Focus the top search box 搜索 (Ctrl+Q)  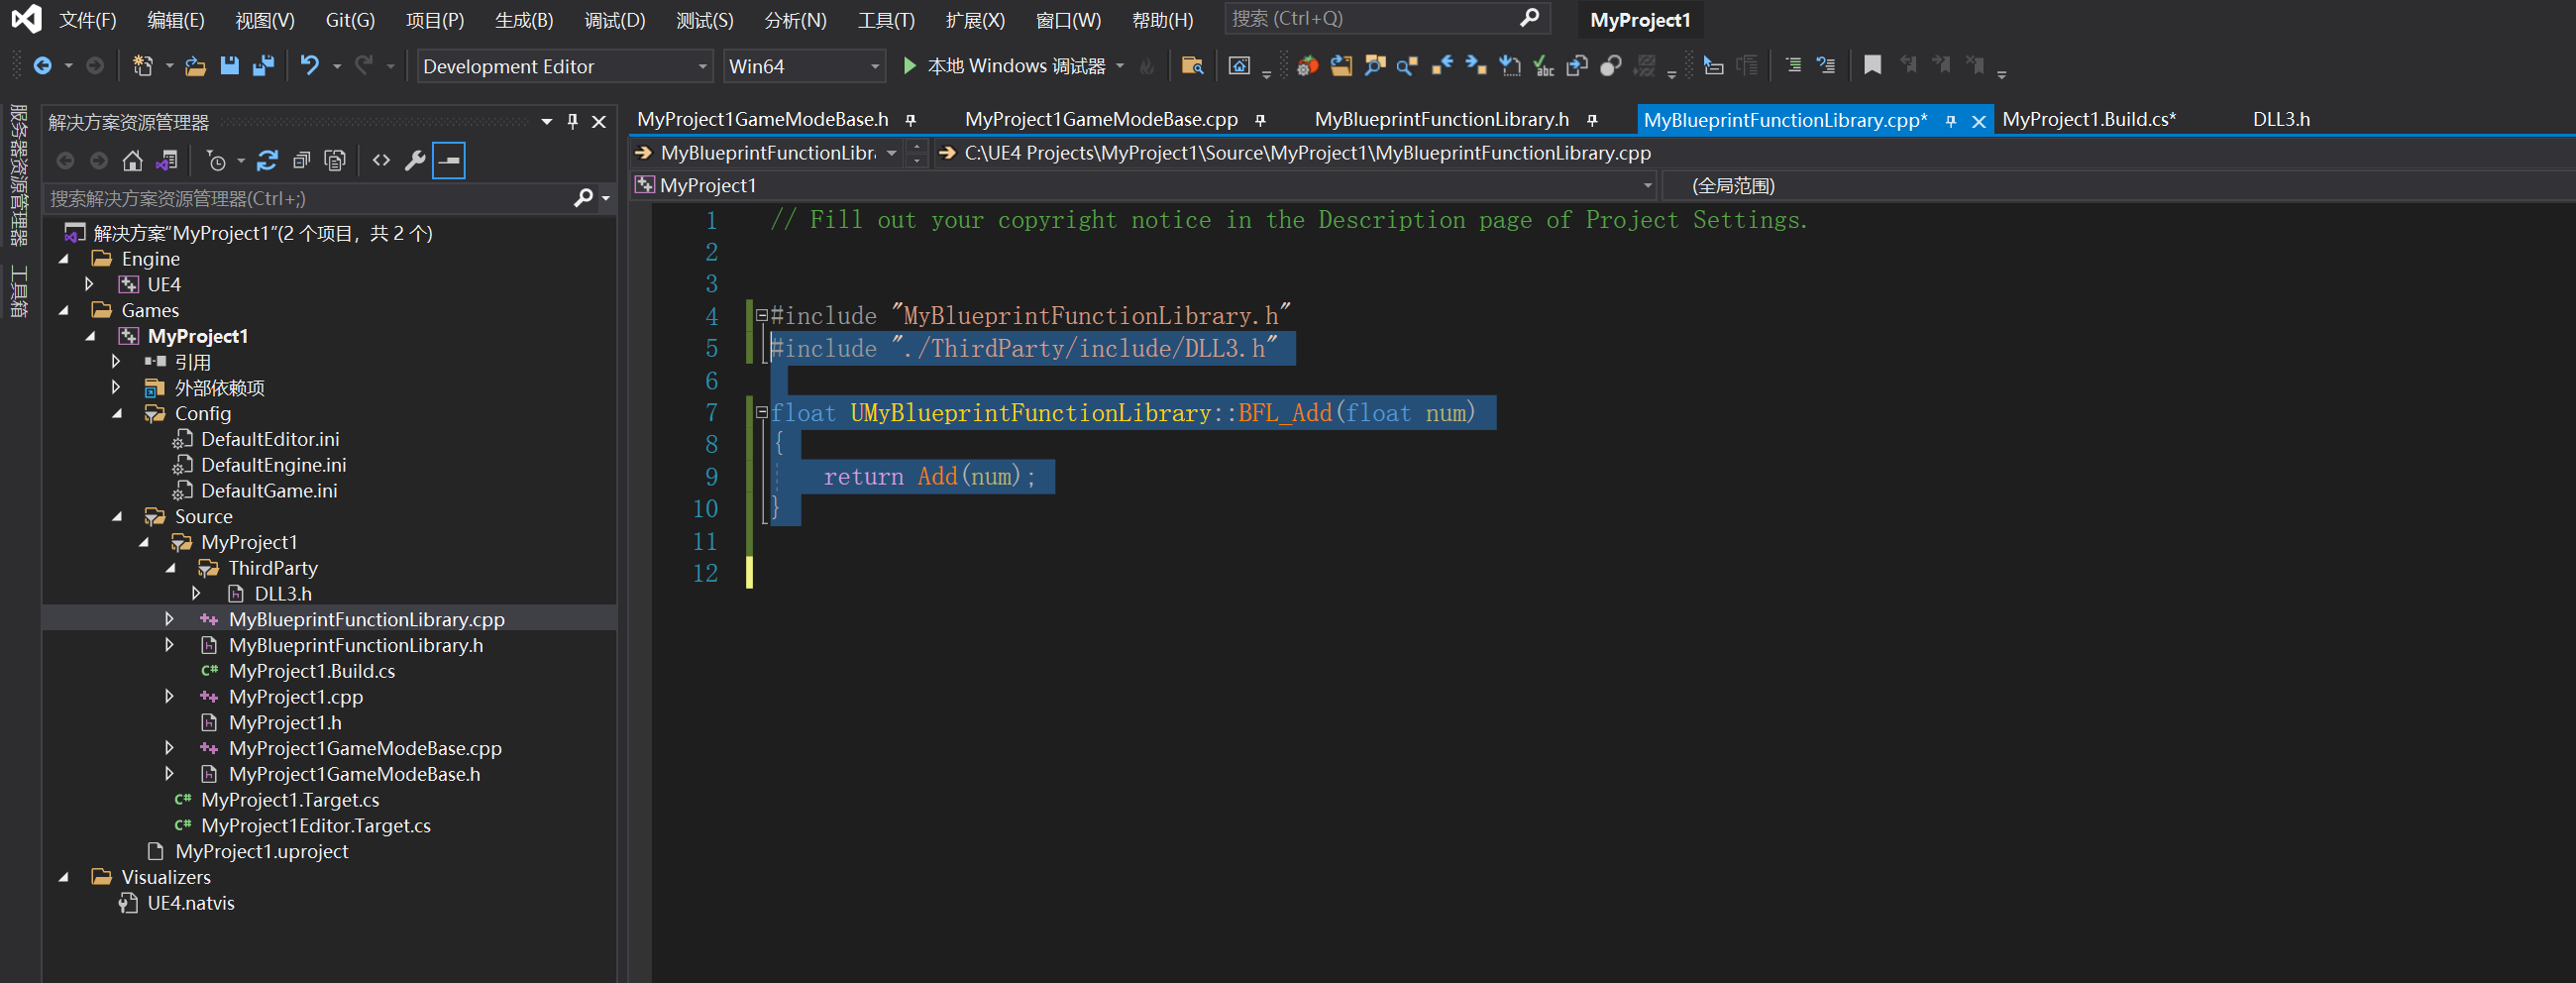point(1387,18)
